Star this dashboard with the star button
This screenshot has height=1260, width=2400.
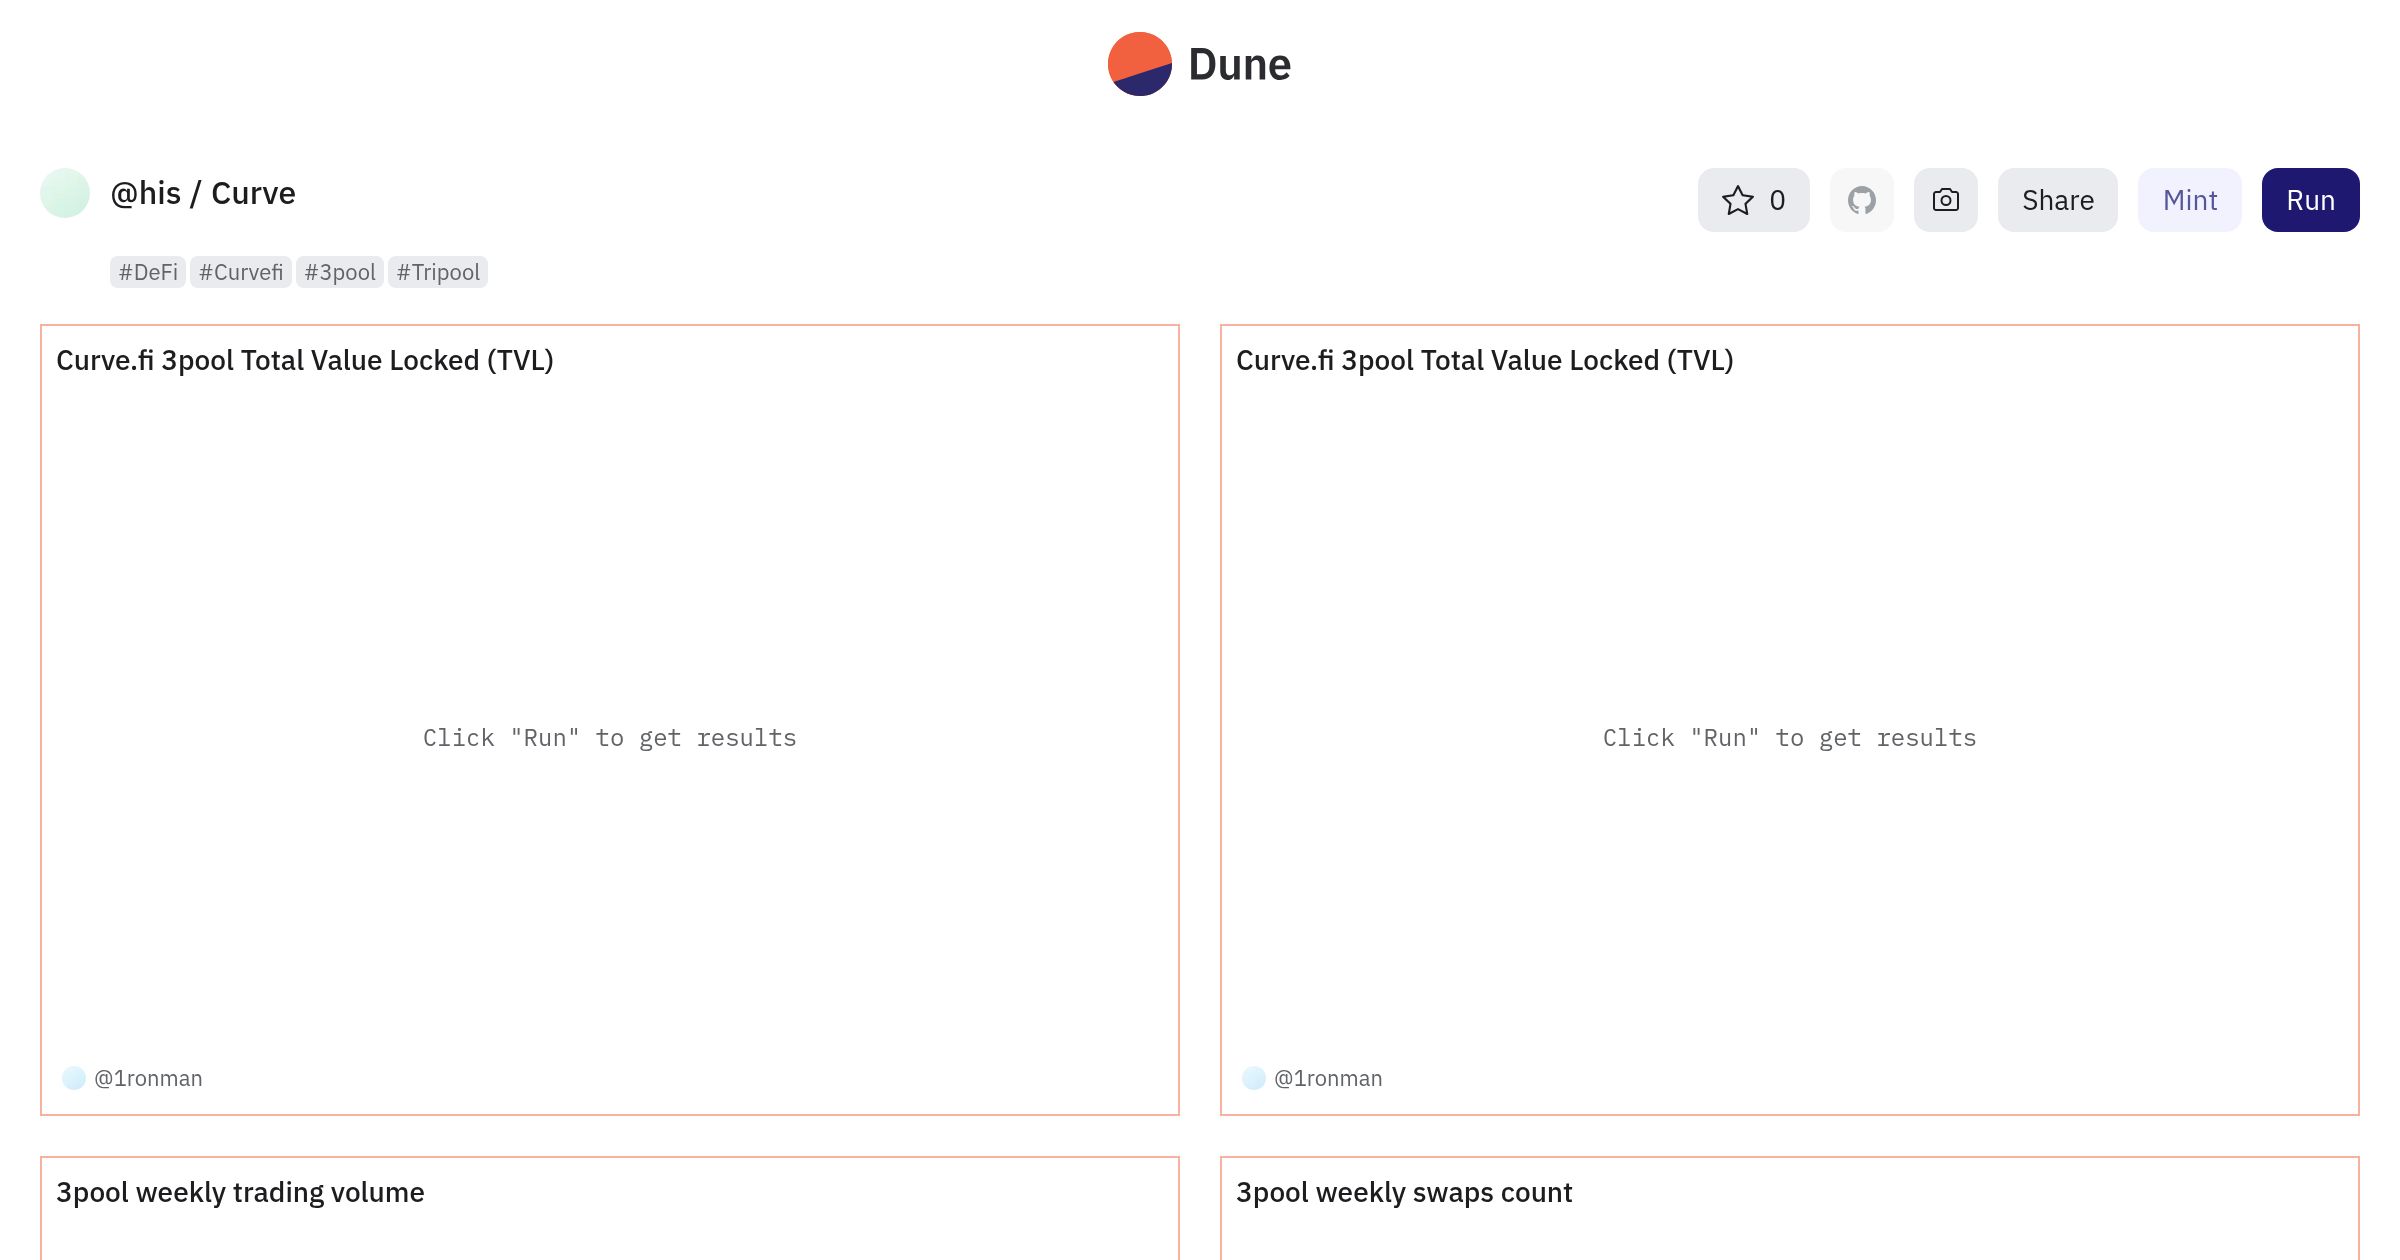1753,200
